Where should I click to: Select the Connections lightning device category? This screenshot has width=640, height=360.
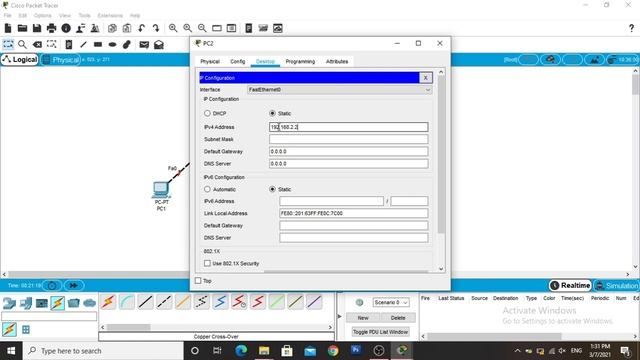(58, 303)
